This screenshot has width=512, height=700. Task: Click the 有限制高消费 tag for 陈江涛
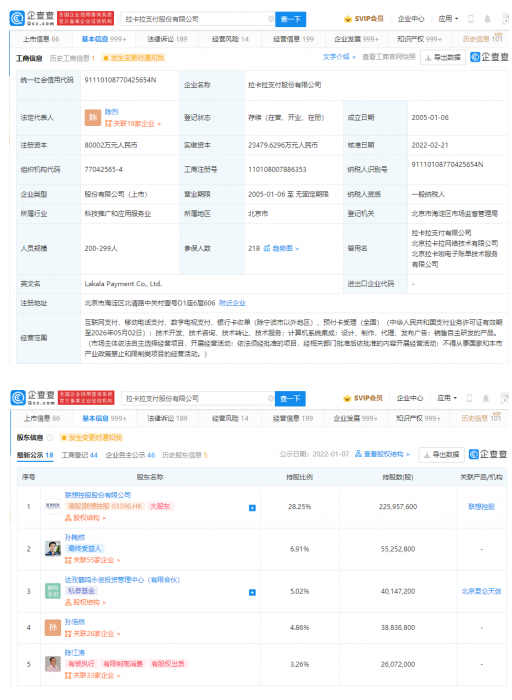(123, 664)
